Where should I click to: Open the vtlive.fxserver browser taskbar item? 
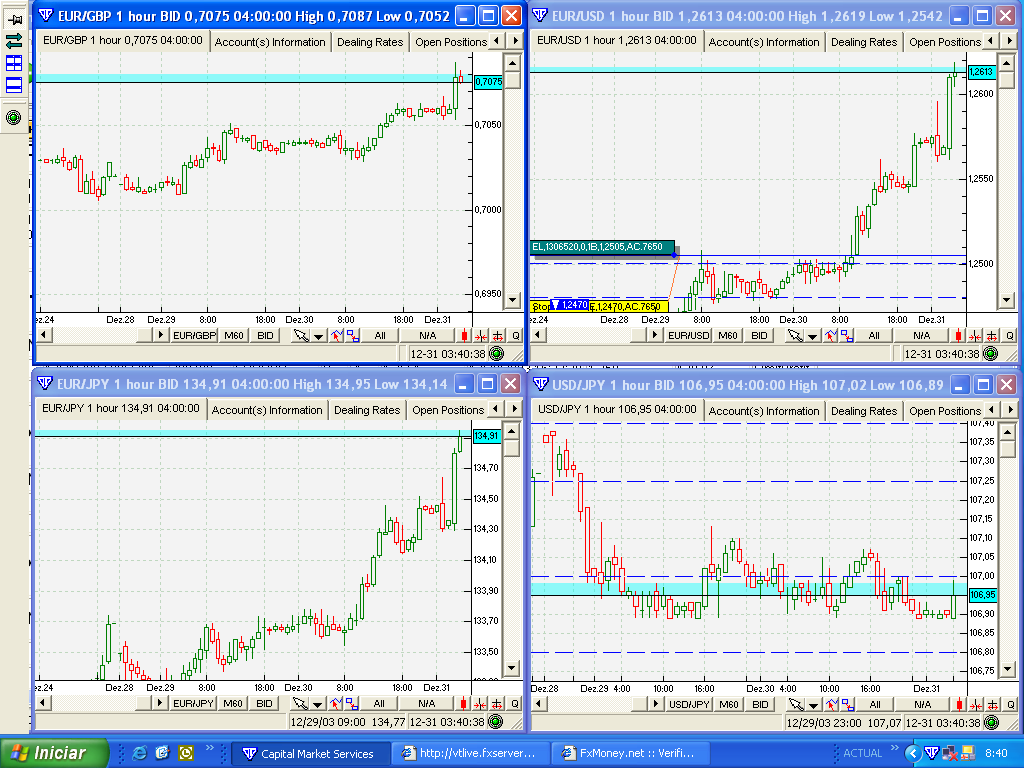click(471, 754)
